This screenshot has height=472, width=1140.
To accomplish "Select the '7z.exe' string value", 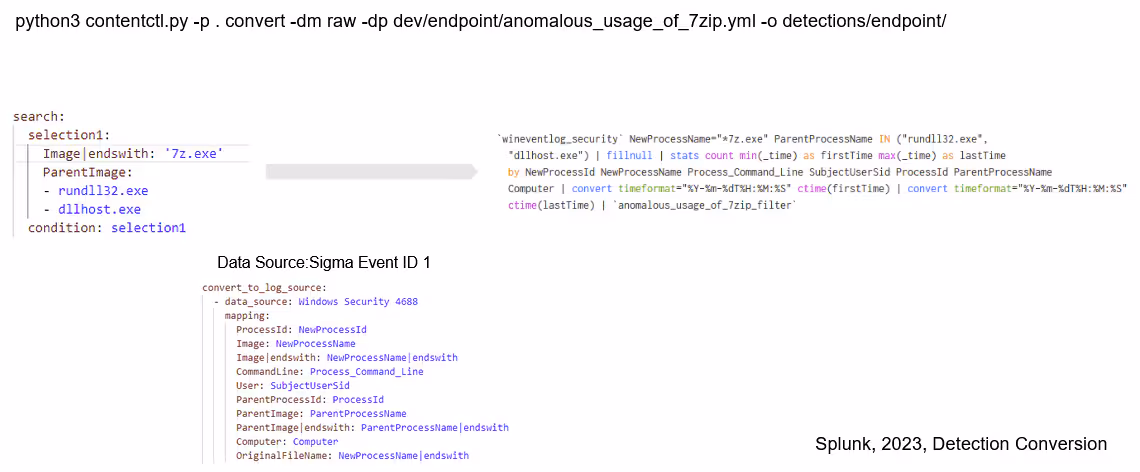I will 193,153.
